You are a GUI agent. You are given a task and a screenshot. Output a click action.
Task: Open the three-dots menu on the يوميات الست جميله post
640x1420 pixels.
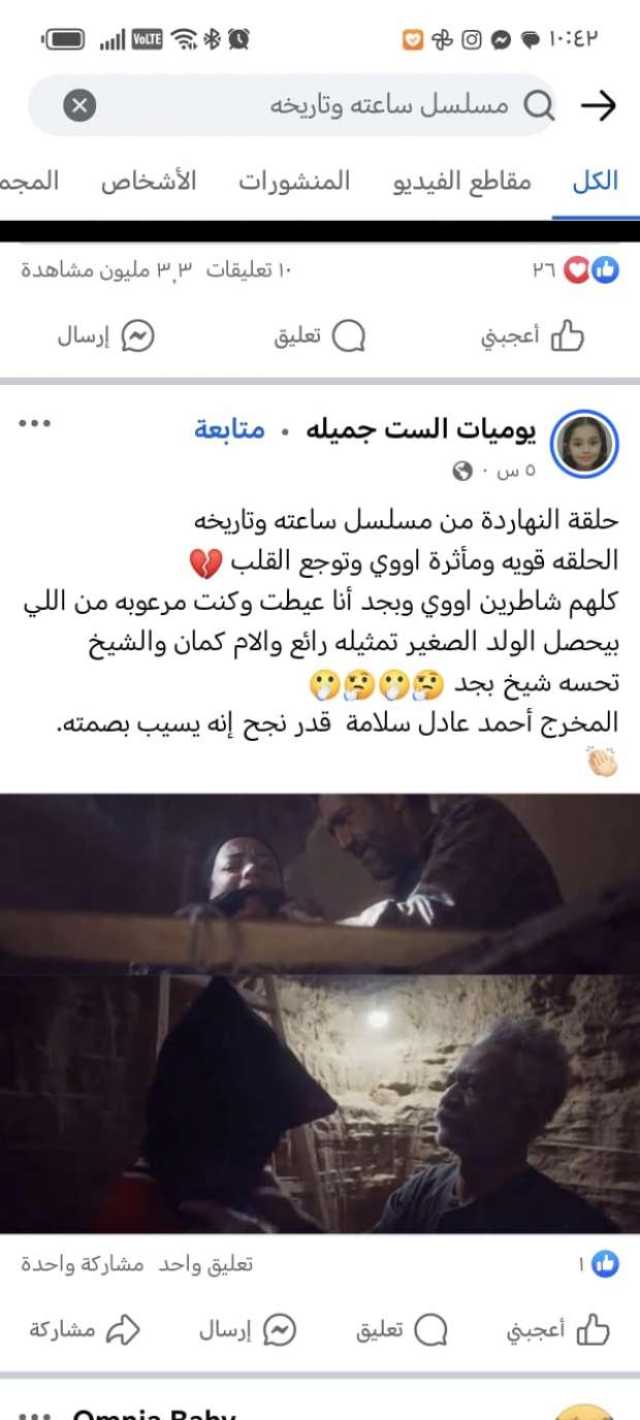pyautogui.click(x=34, y=423)
